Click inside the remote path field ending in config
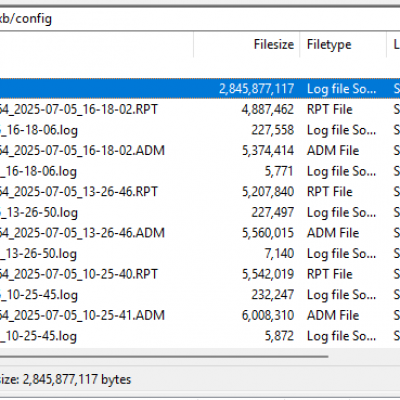The height and width of the screenshot is (400, 400). pyautogui.click(x=200, y=19)
